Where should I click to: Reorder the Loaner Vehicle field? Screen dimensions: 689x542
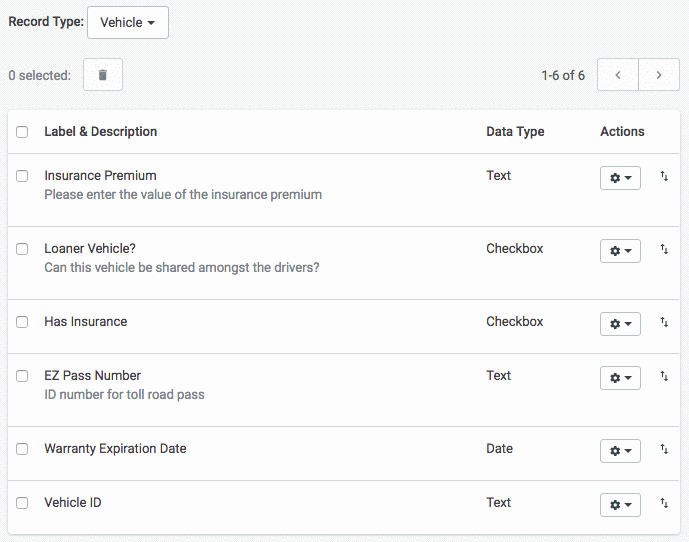point(664,250)
